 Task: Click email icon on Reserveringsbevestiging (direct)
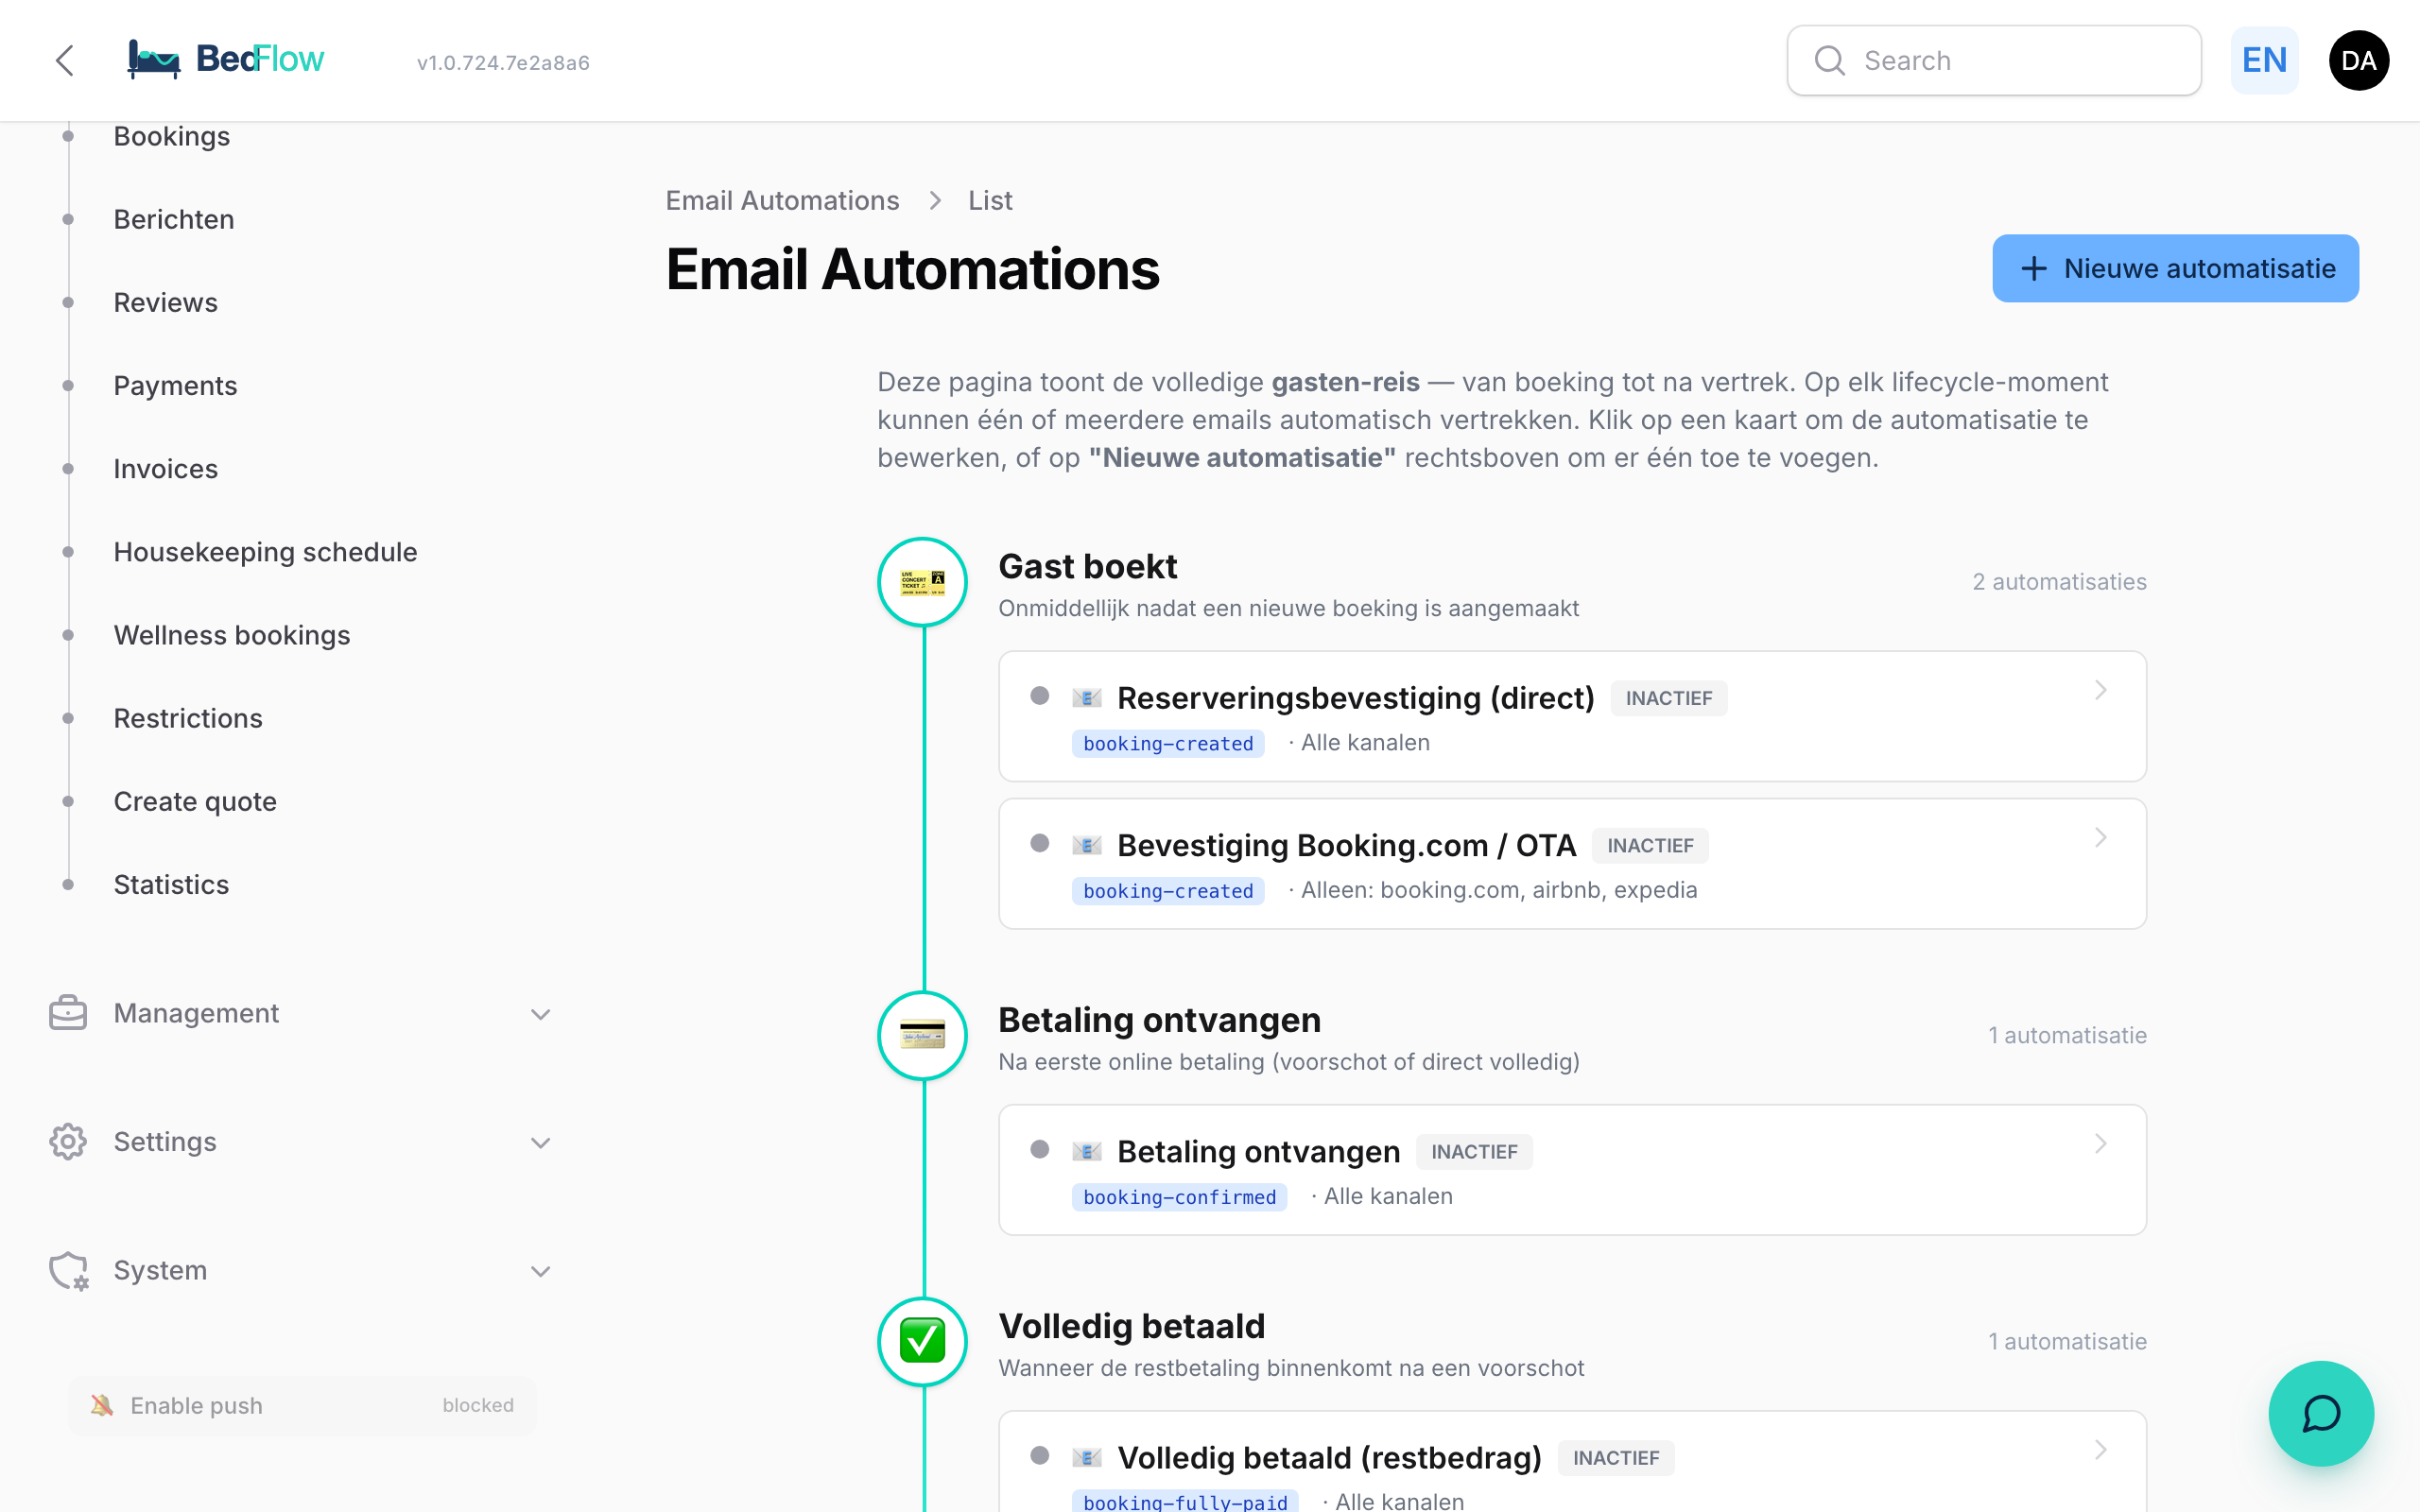click(x=1086, y=697)
